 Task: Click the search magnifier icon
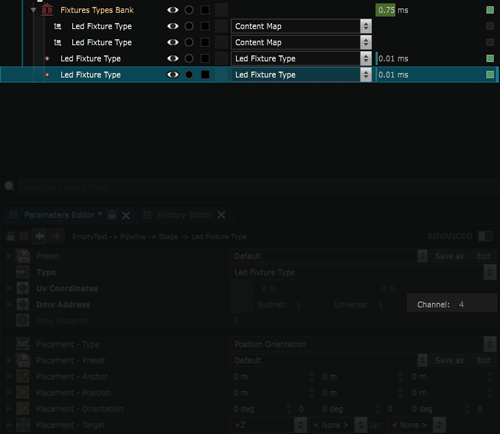tap(9, 186)
